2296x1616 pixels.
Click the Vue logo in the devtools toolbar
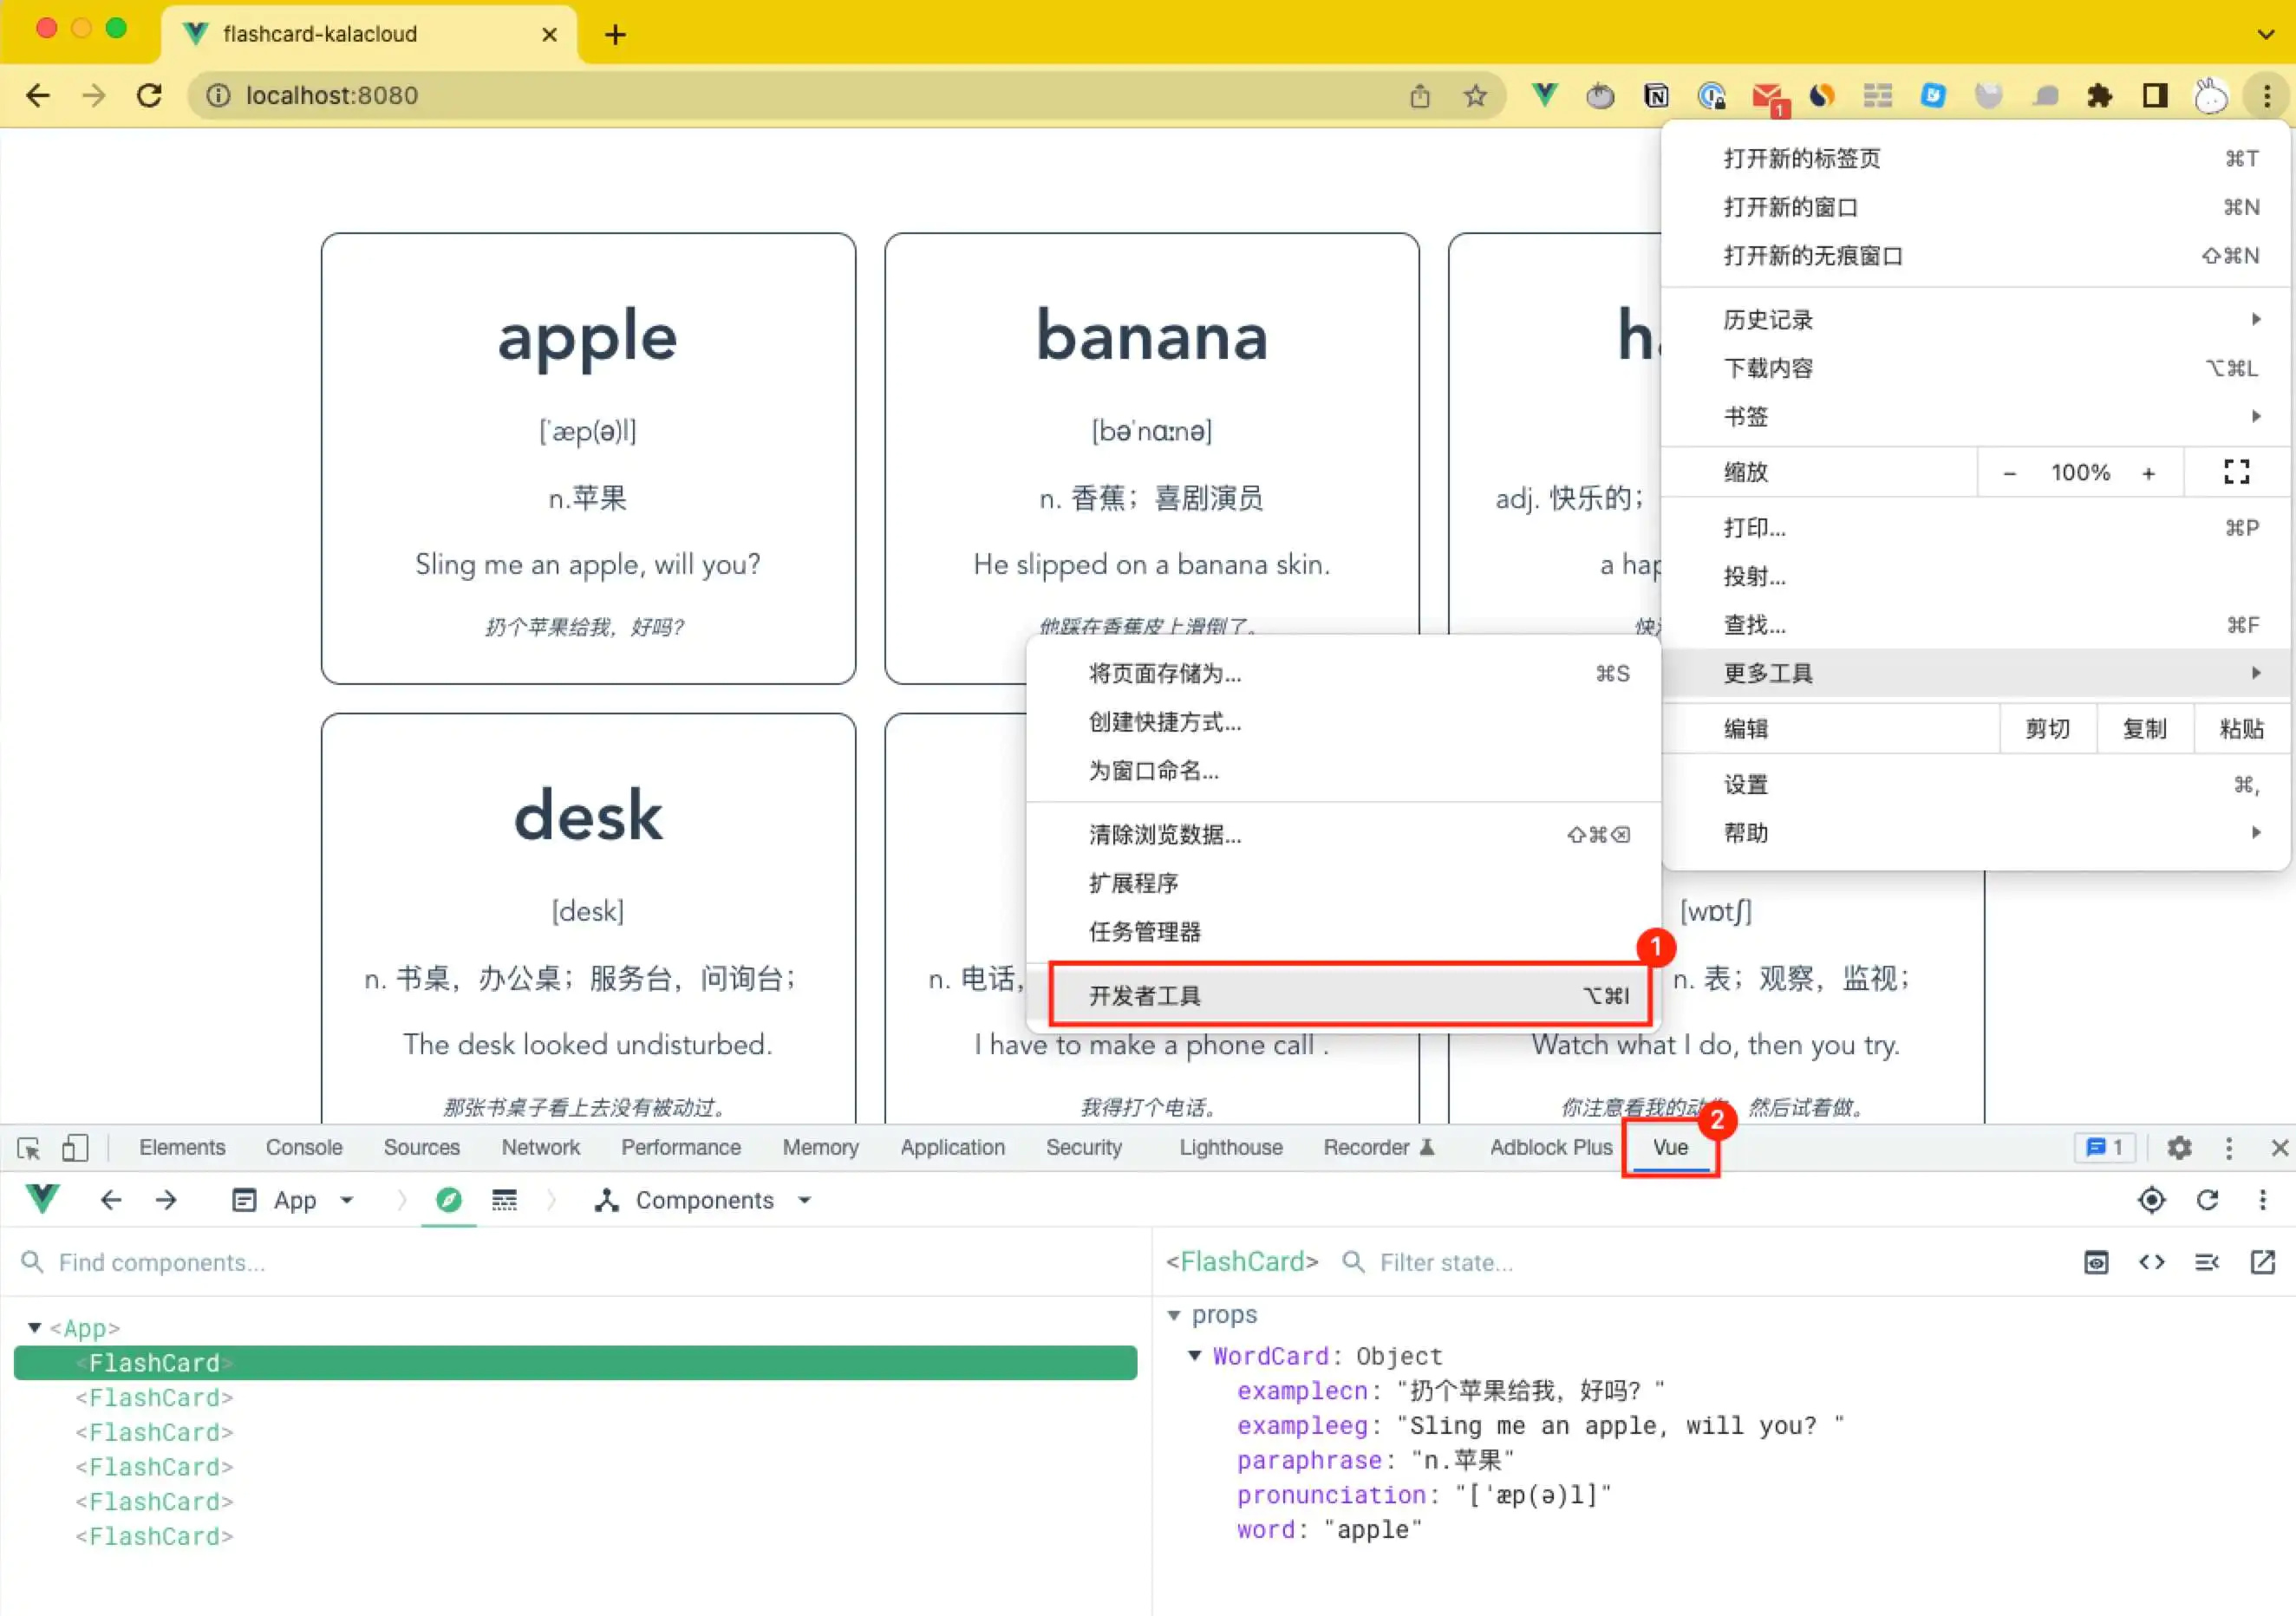click(x=42, y=1200)
